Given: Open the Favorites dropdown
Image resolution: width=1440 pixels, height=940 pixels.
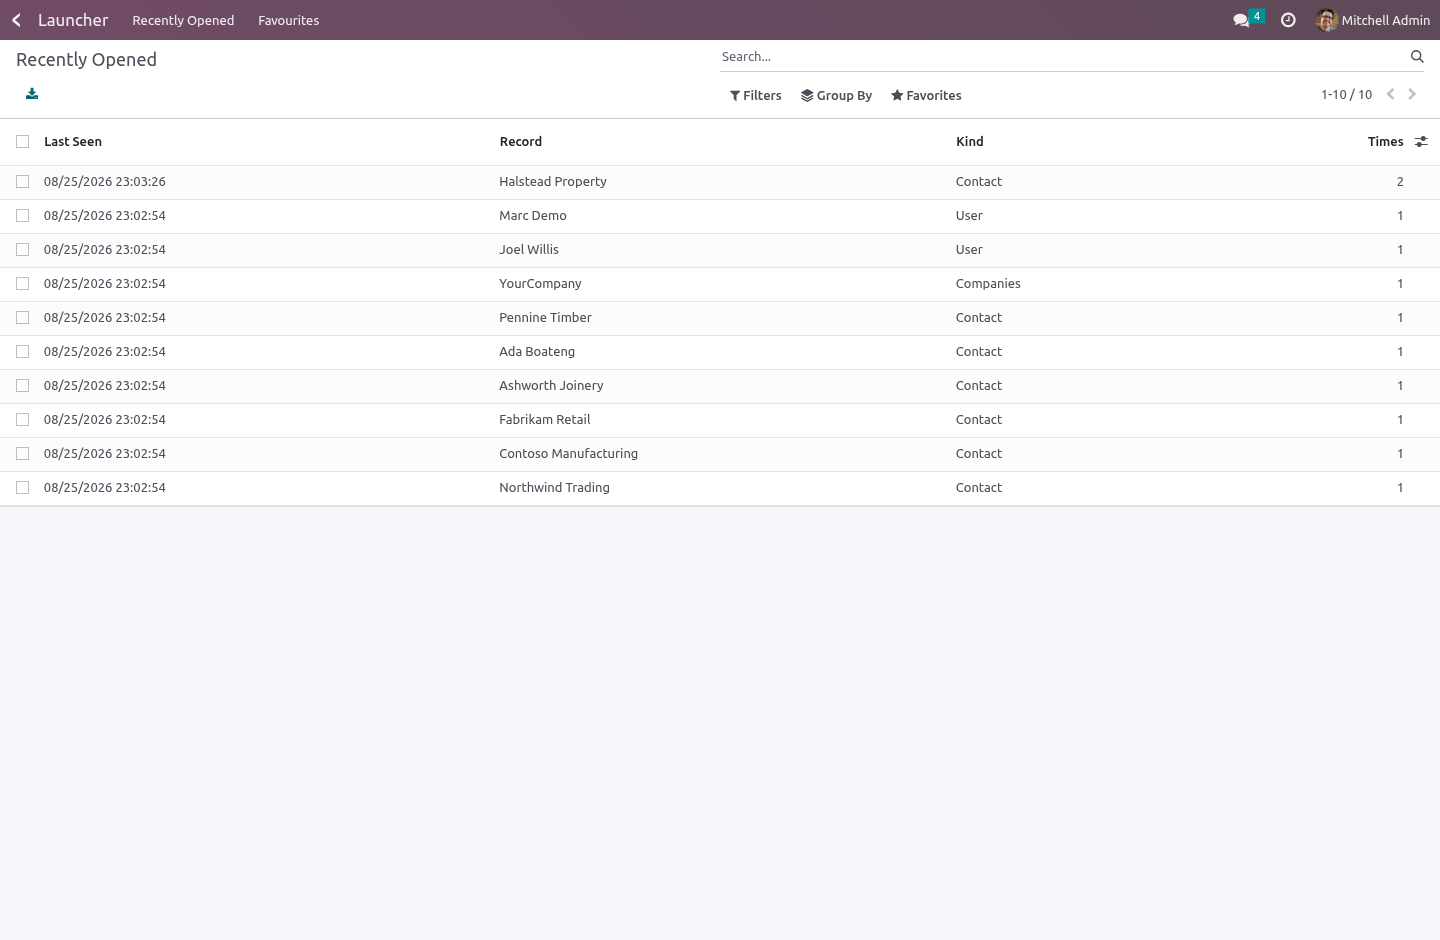Looking at the screenshot, I should pos(926,96).
